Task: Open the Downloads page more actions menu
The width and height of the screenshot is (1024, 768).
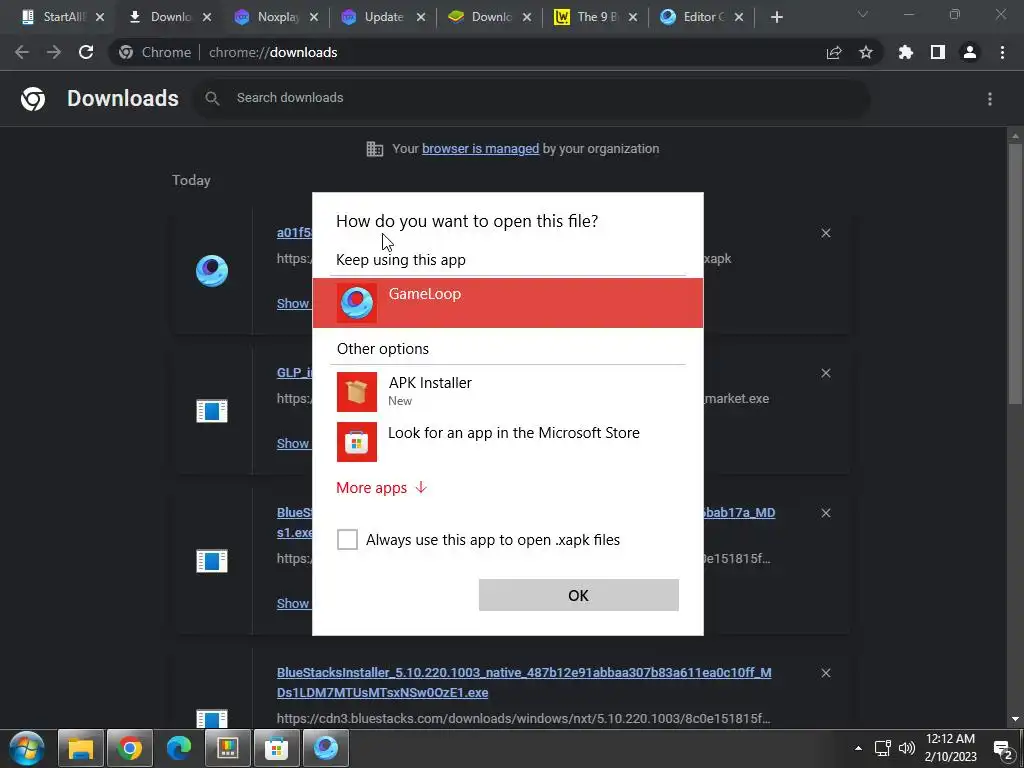Action: click(990, 99)
